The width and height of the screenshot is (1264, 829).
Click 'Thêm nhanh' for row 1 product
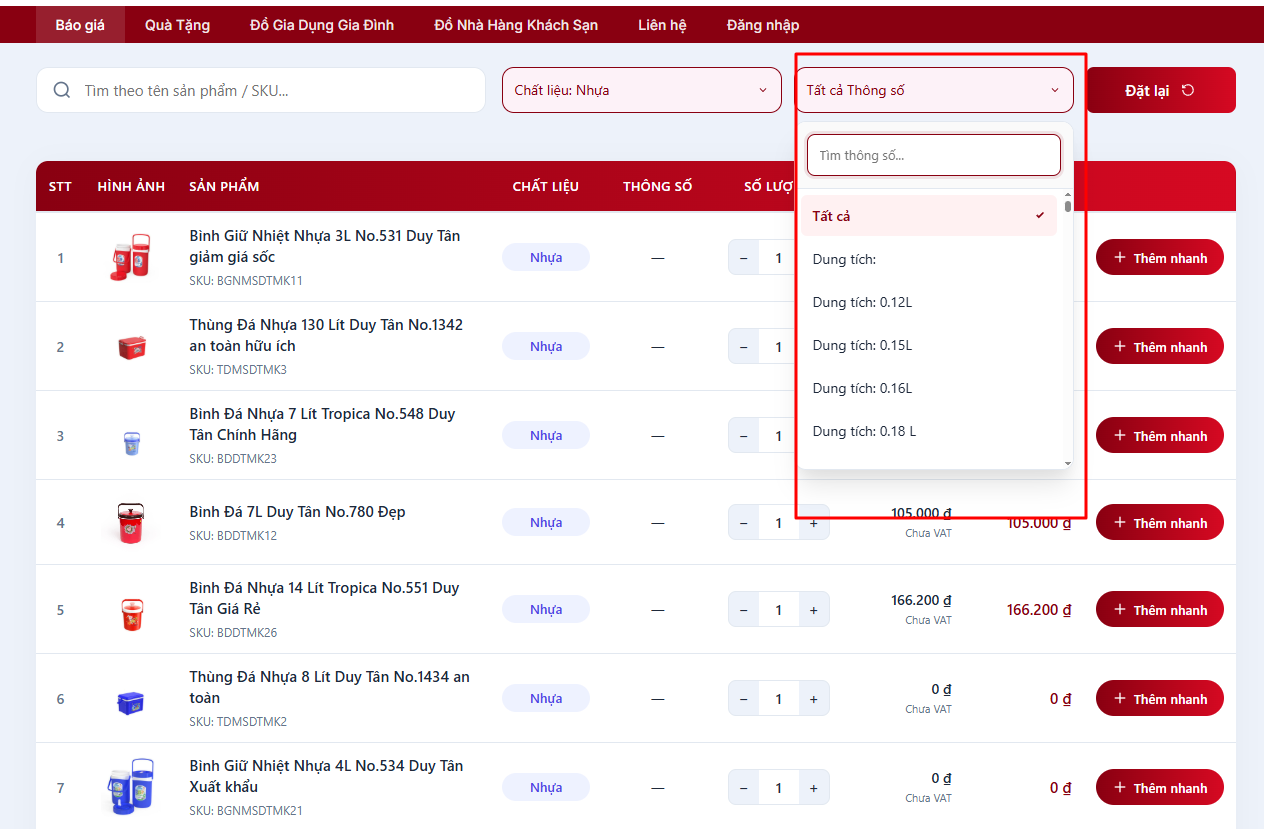1159,258
